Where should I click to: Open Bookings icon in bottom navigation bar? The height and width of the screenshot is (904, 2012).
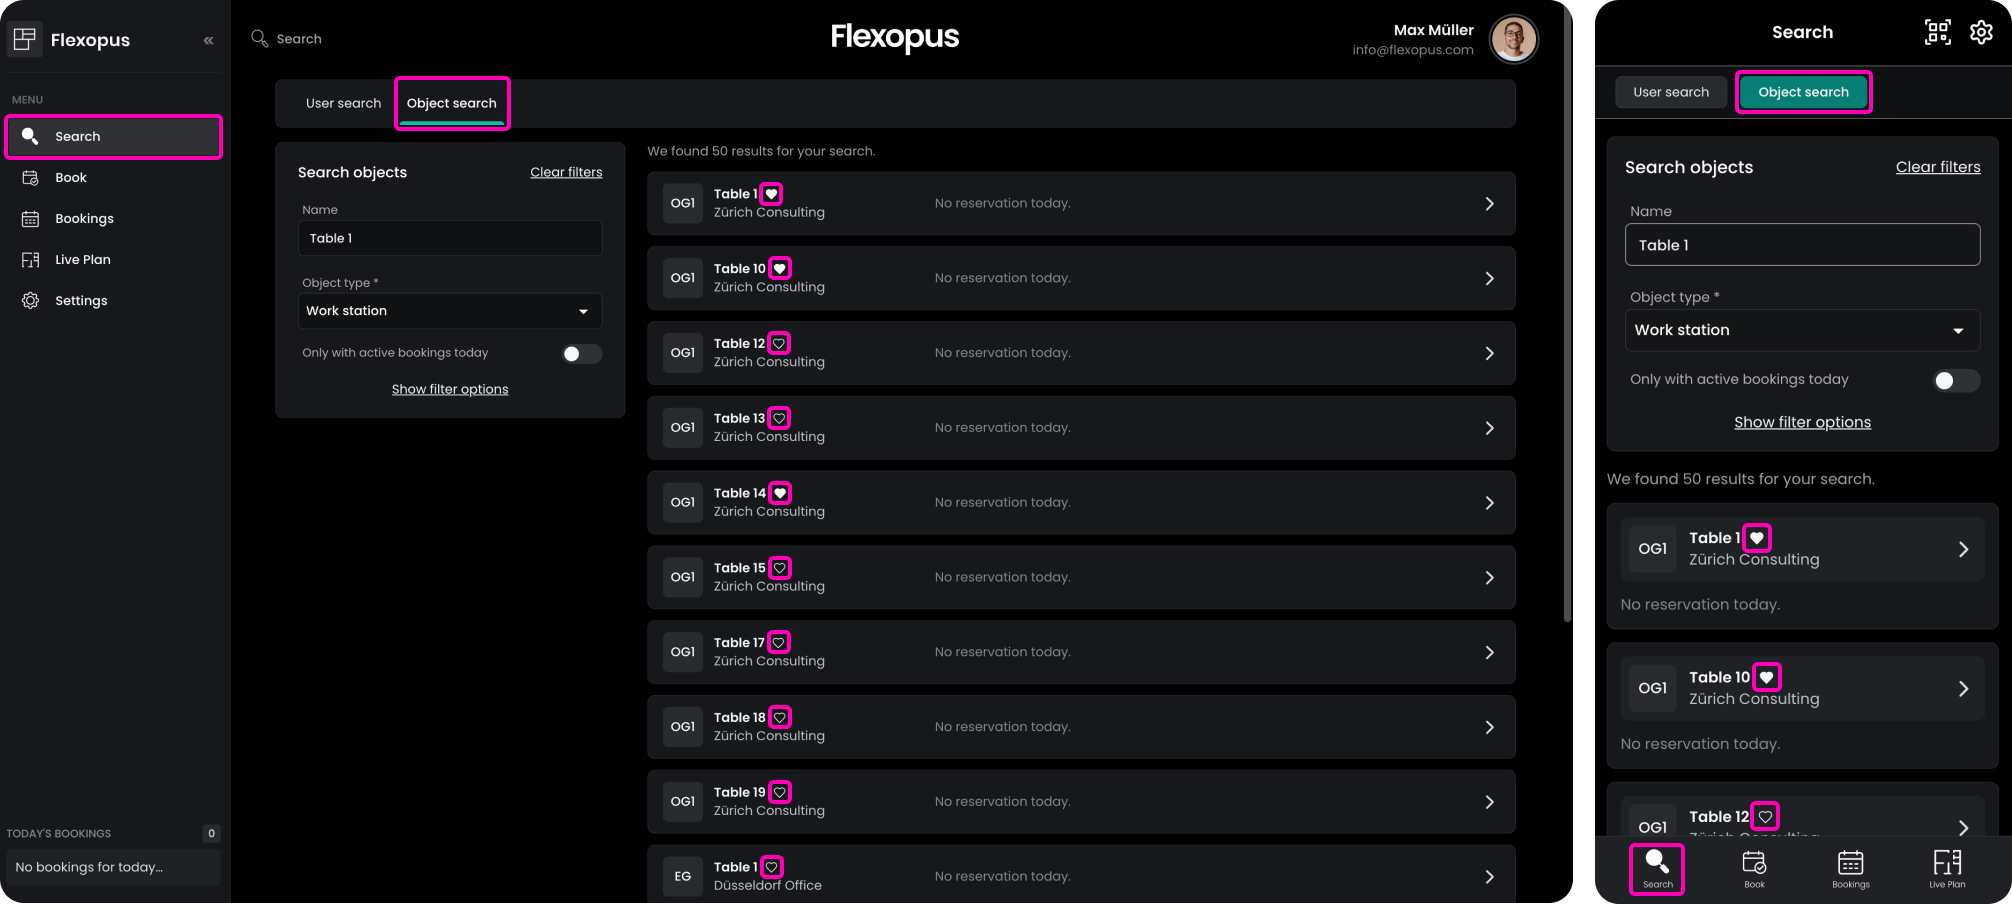click(1850, 868)
